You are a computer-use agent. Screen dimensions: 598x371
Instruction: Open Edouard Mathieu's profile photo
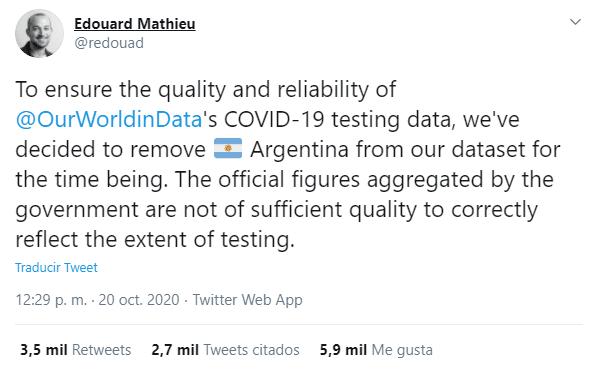(39, 34)
